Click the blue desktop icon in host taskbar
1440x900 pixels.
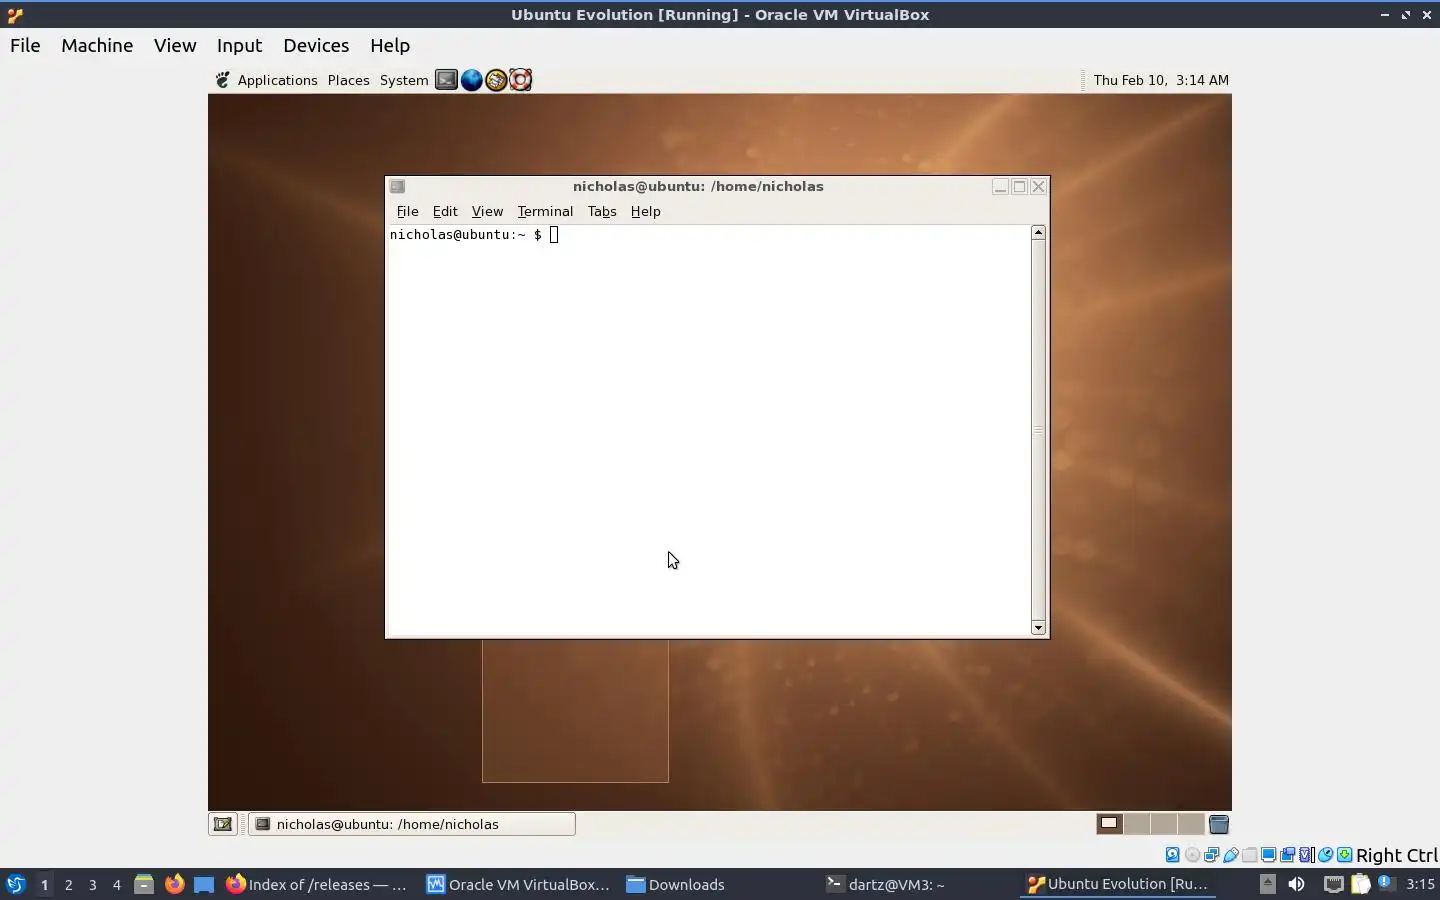click(204, 884)
